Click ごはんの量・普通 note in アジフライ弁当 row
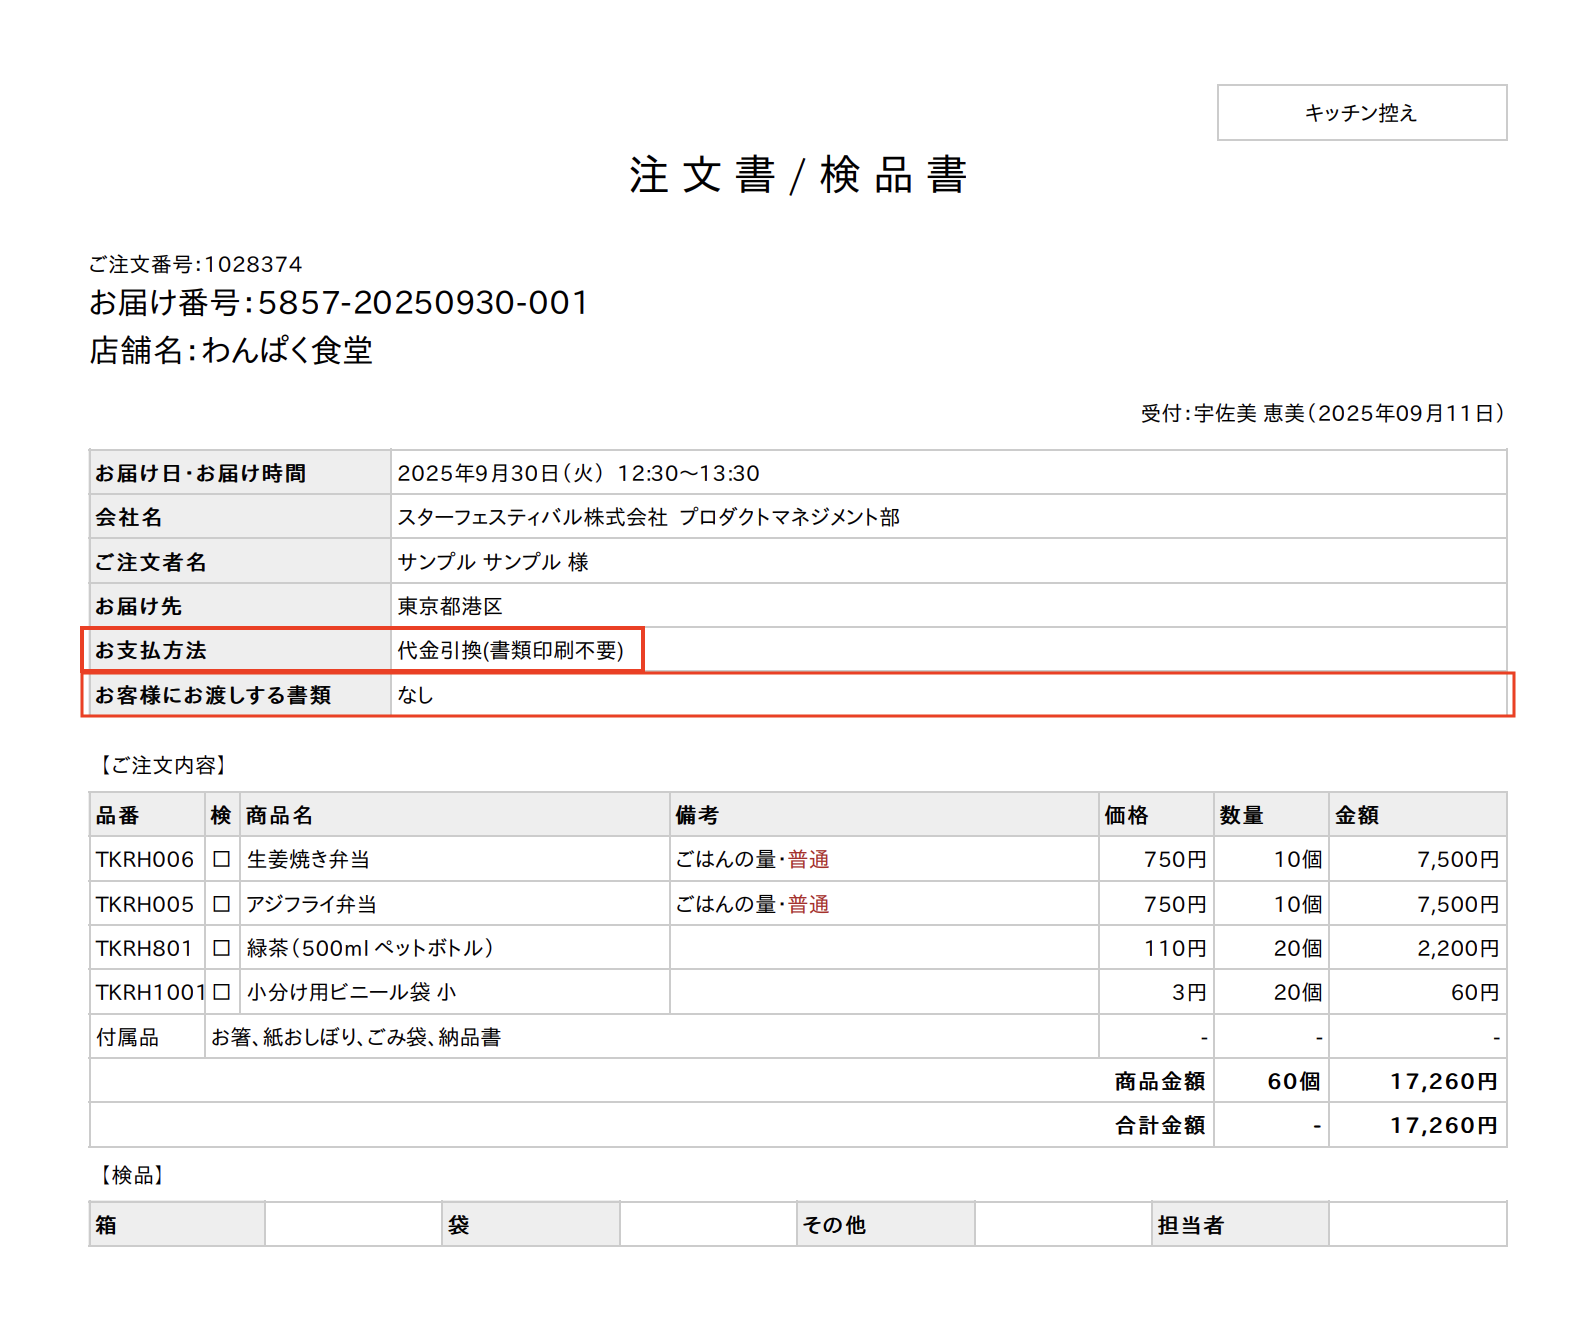The width and height of the screenshot is (1580, 1322). (752, 904)
